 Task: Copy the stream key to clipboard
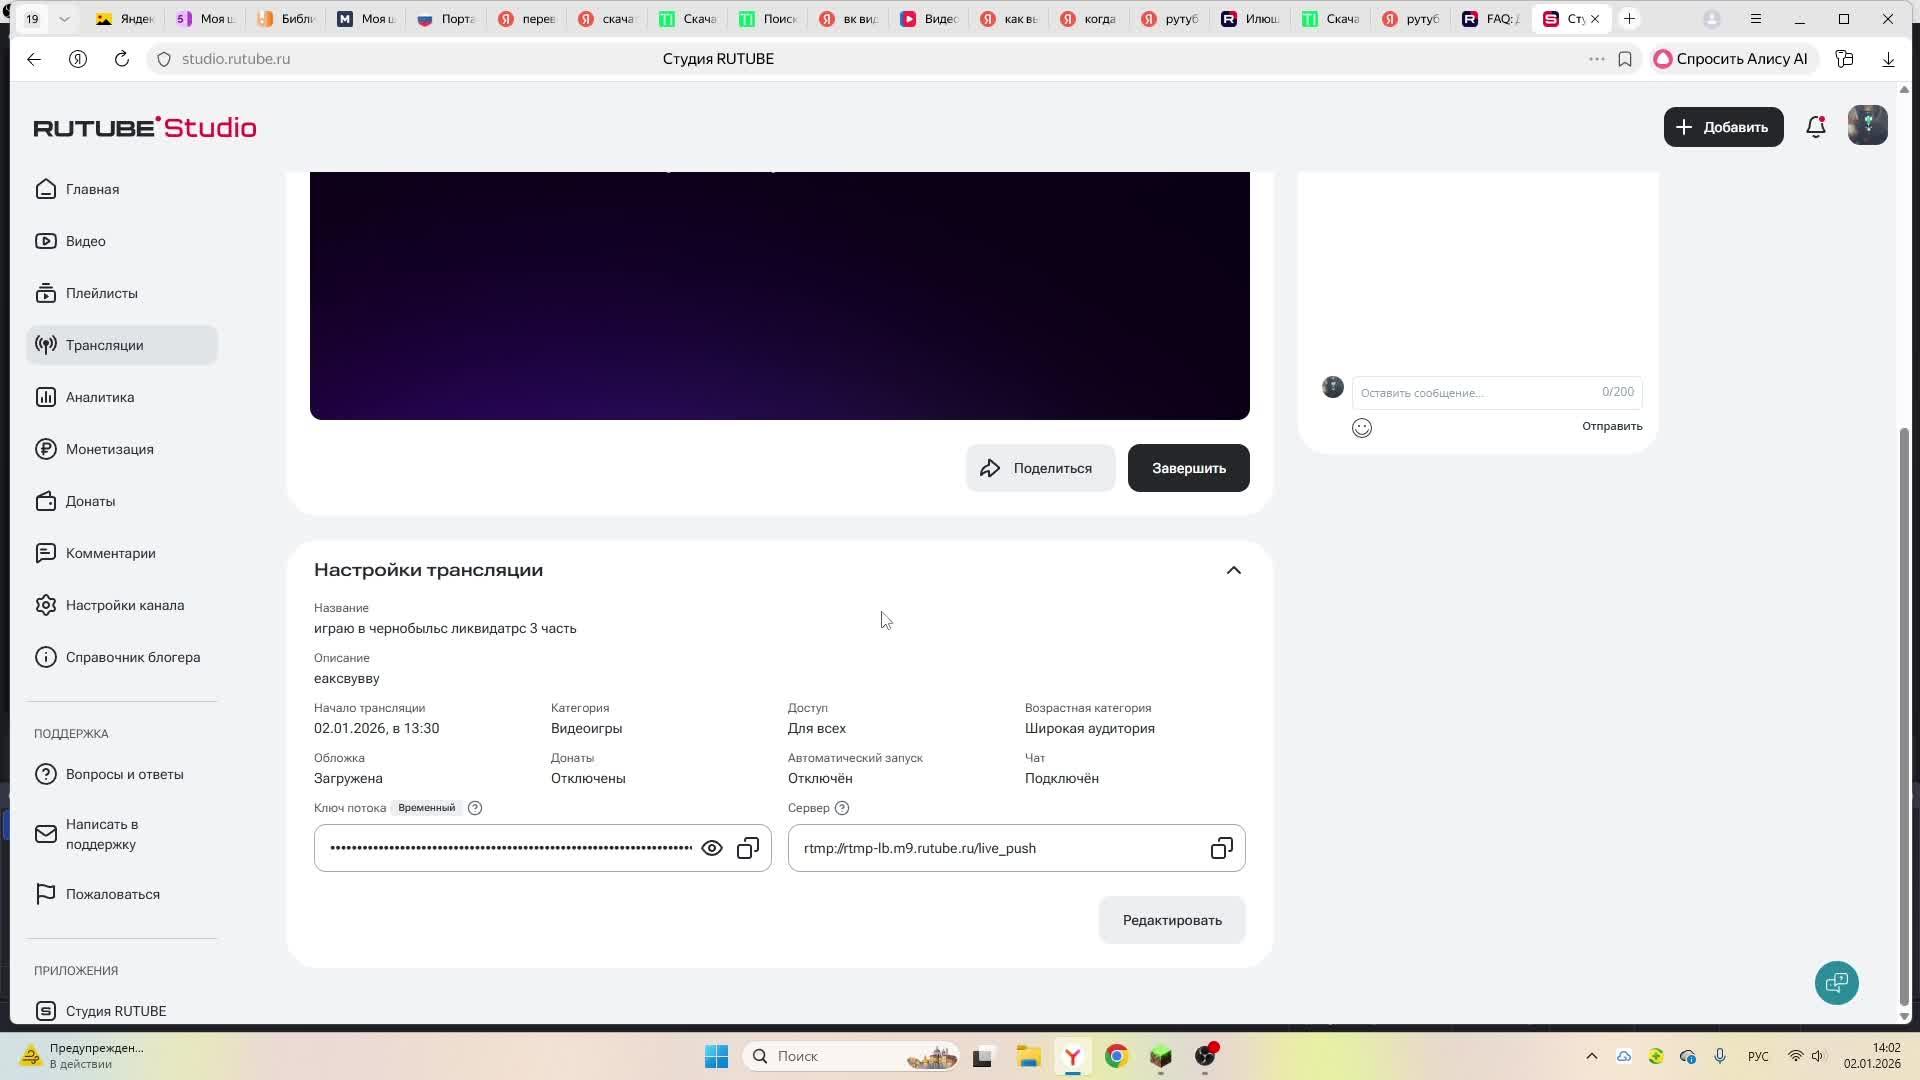coord(748,848)
